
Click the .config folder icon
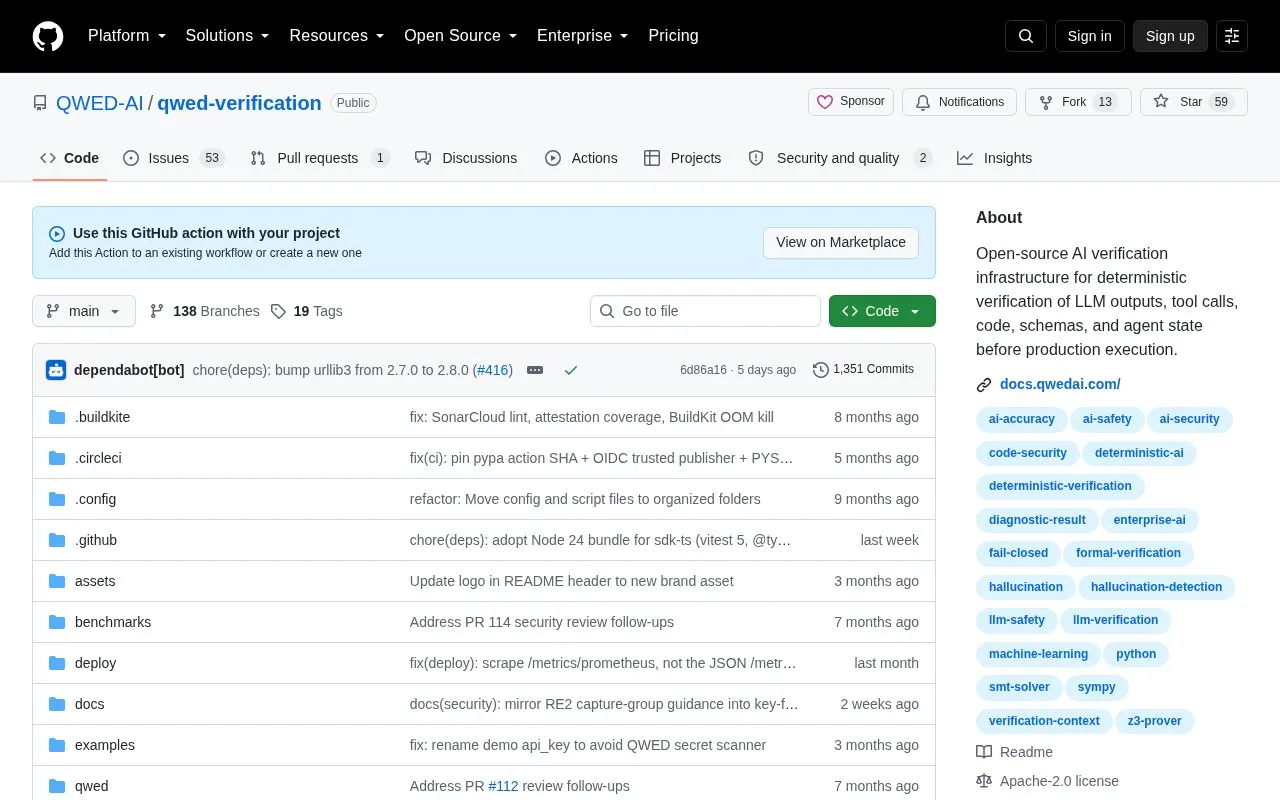point(57,499)
